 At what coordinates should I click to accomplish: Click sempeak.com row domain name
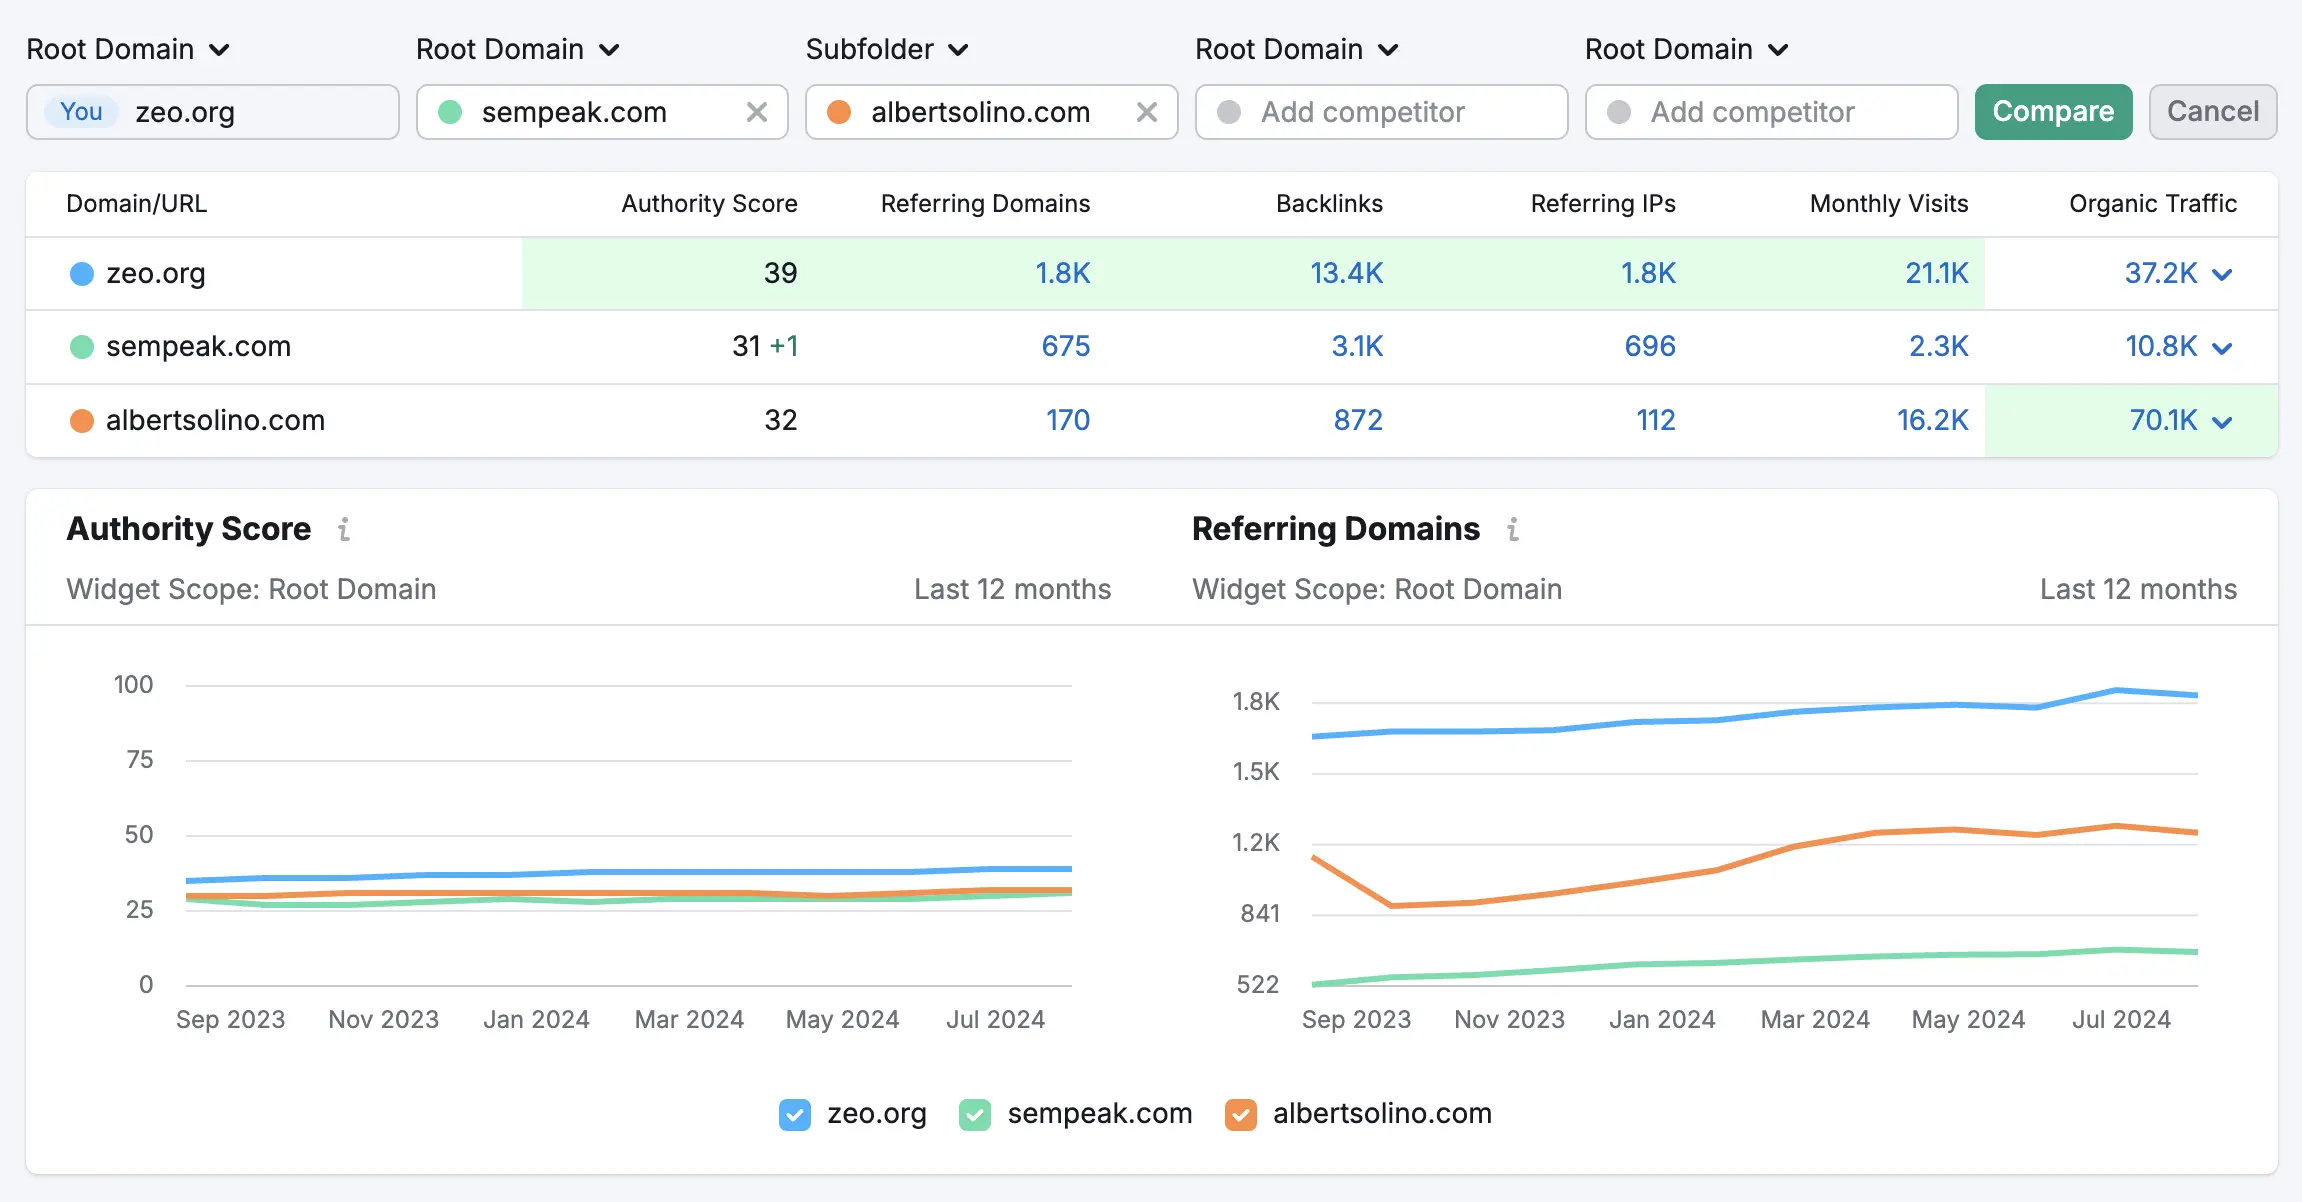(199, 346)
